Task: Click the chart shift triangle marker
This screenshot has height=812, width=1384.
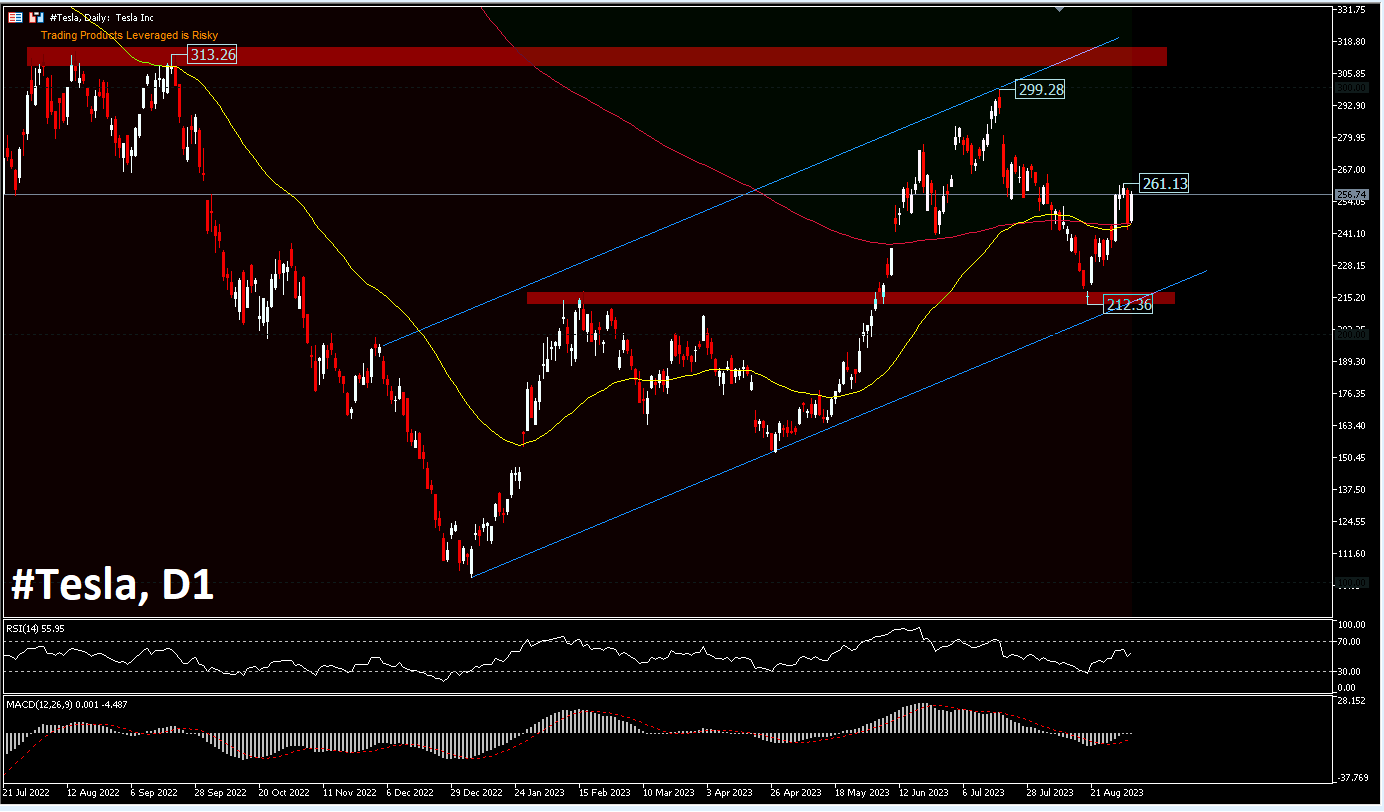Action: click(x=1059, y=9)
